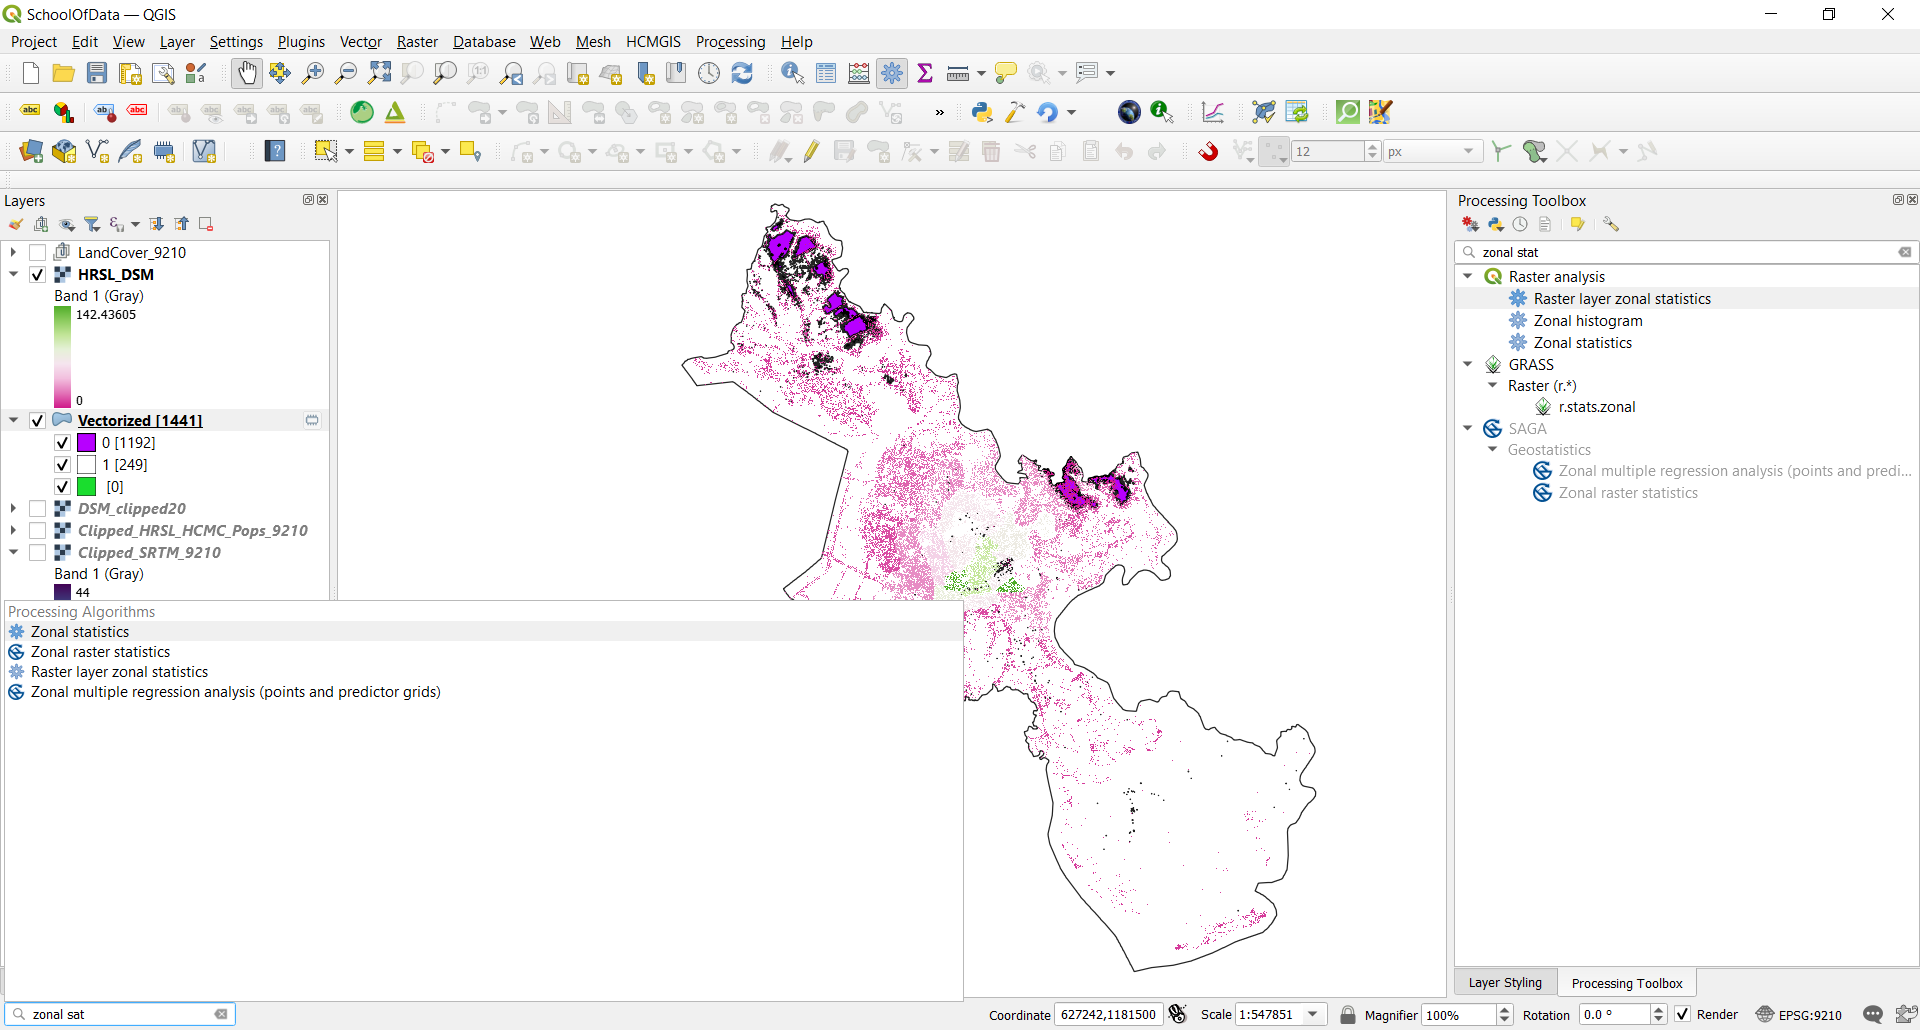Open the Processing menu
This screenshot has width=1920, height=1030.
point(730,42)
